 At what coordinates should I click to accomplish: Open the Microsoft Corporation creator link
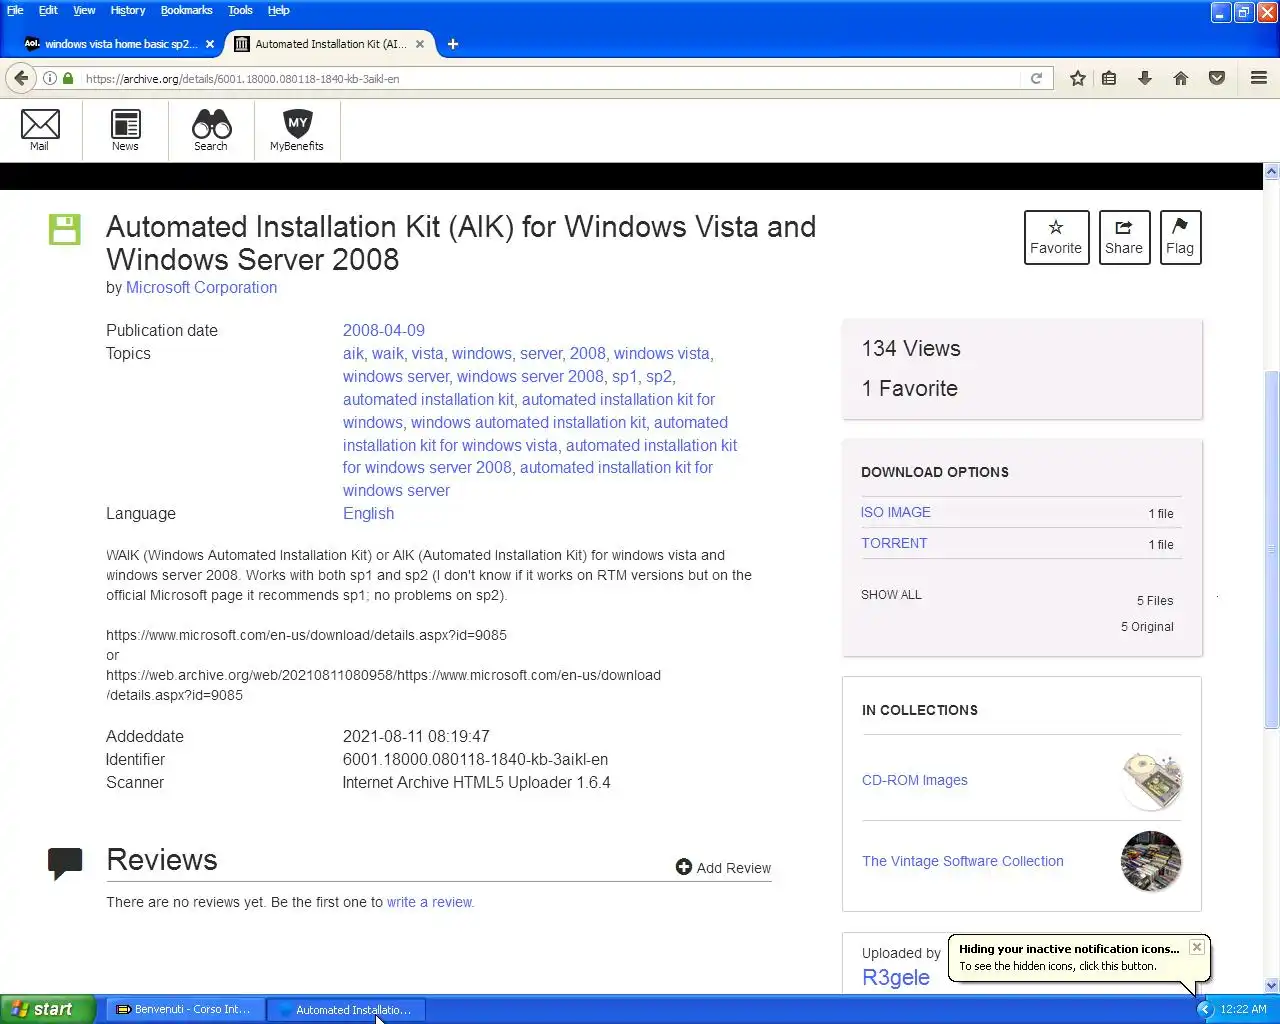tap(201, 288)
